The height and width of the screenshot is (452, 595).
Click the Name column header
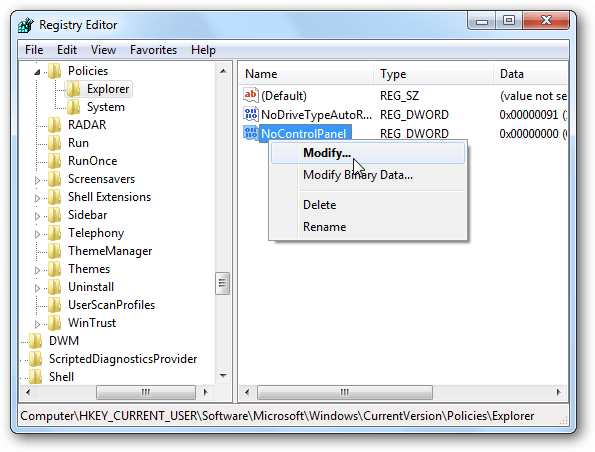[306, 74]
